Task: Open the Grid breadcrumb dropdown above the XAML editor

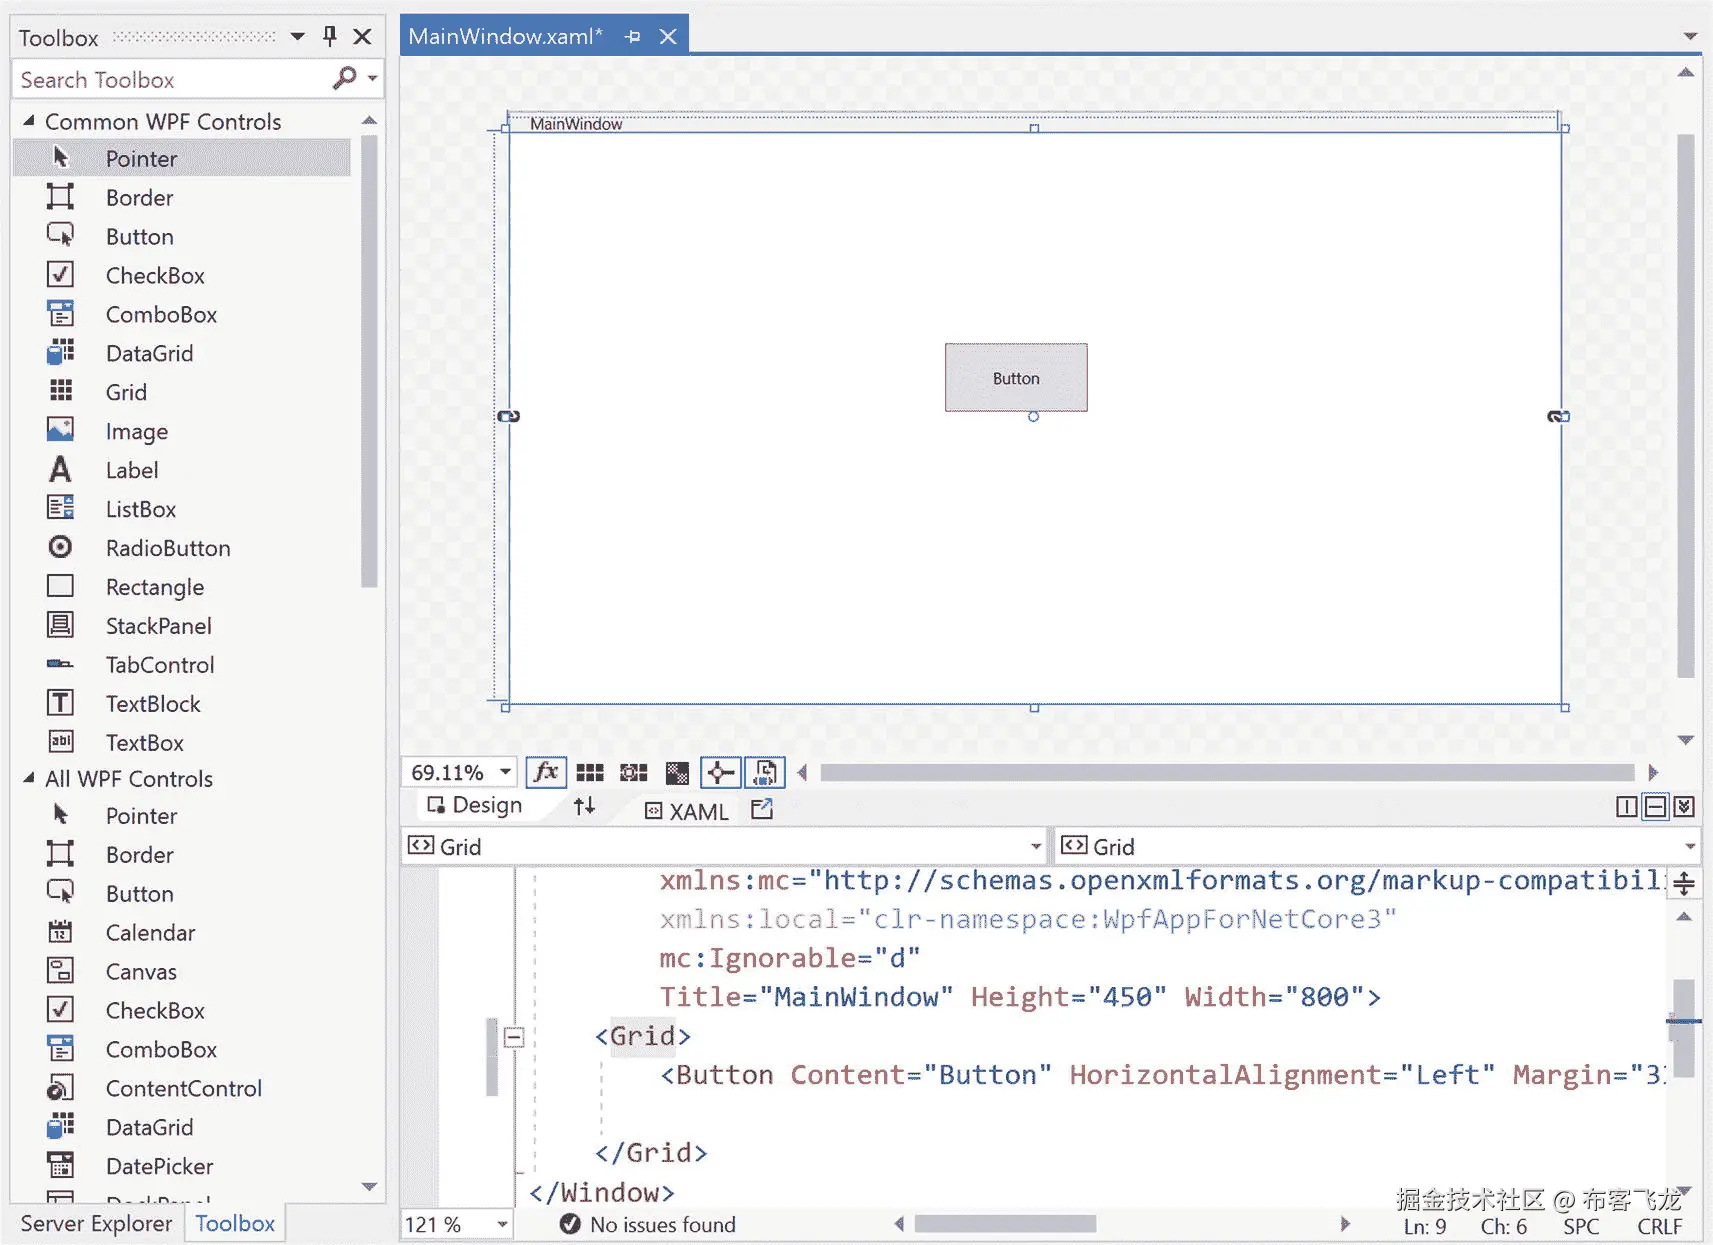Action: [1037, 845]
